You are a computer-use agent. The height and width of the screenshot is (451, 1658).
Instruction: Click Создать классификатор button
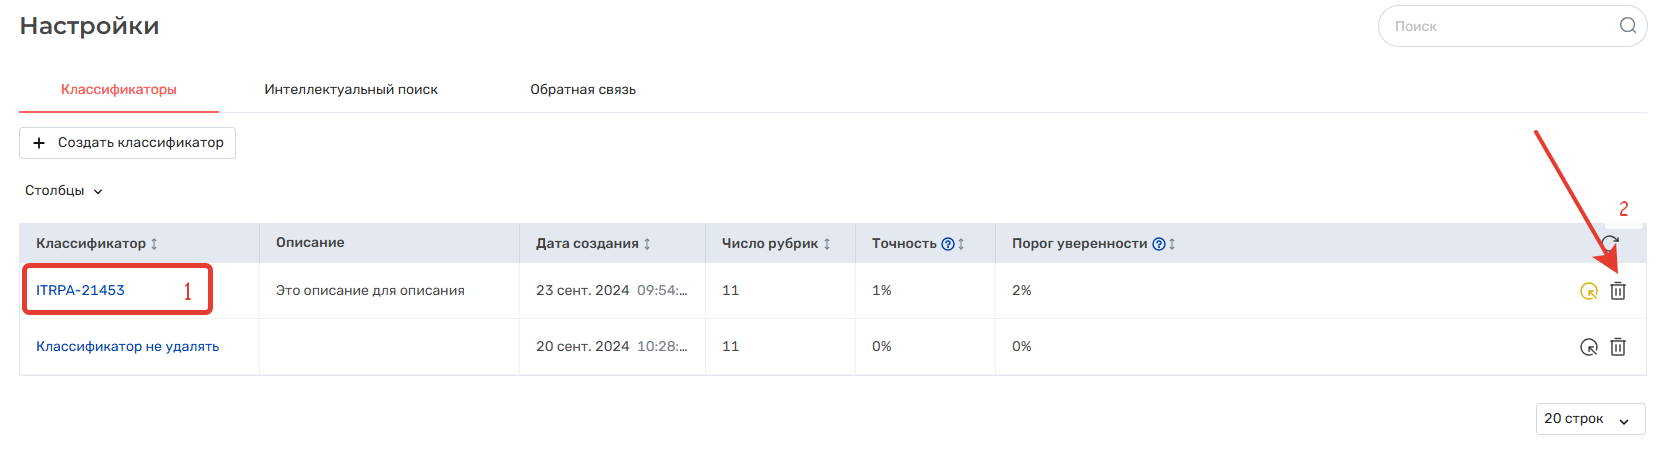127,143
